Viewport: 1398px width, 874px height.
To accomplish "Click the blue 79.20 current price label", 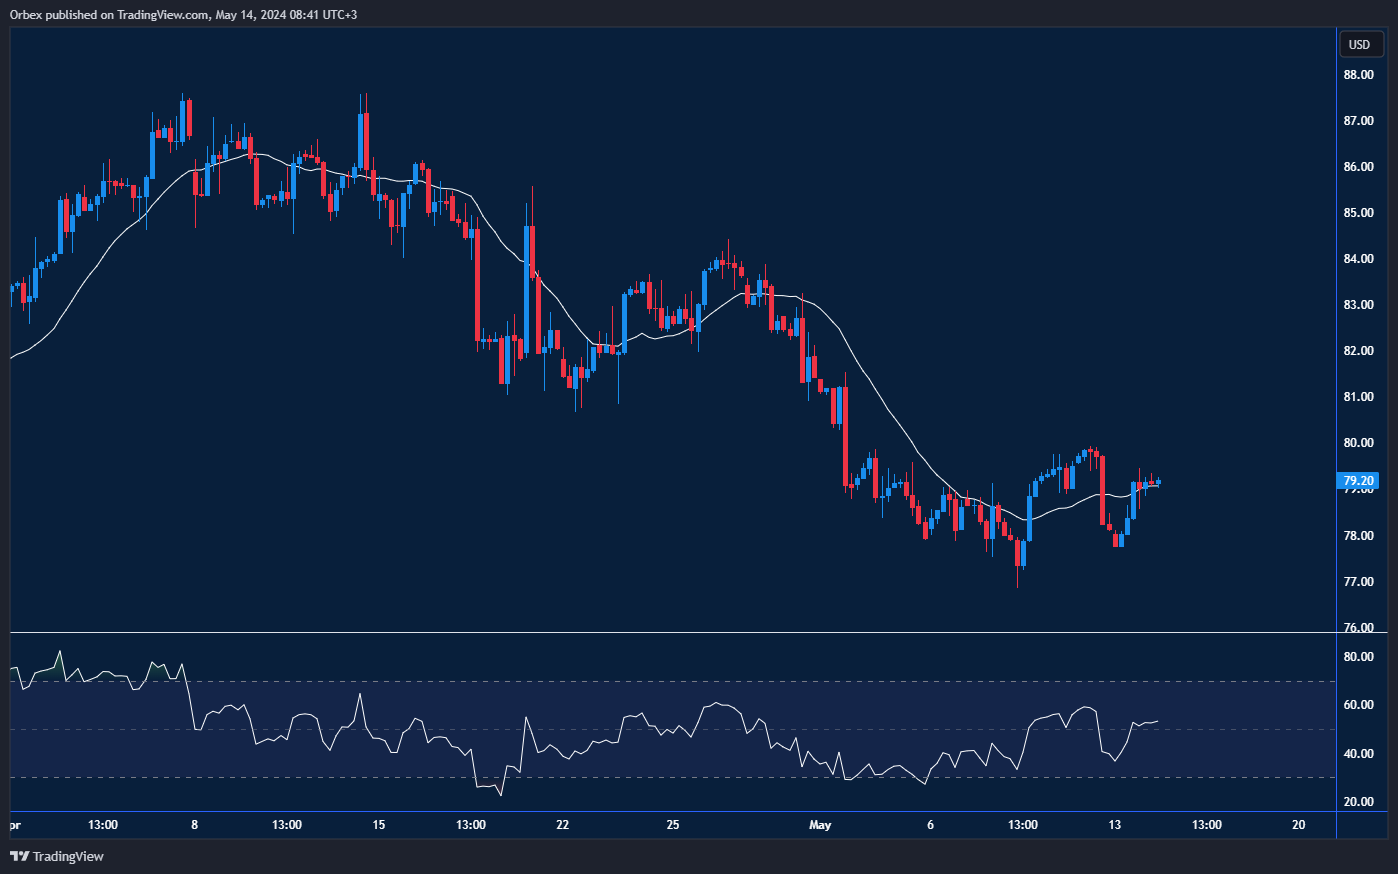I will coord(1357,481).
